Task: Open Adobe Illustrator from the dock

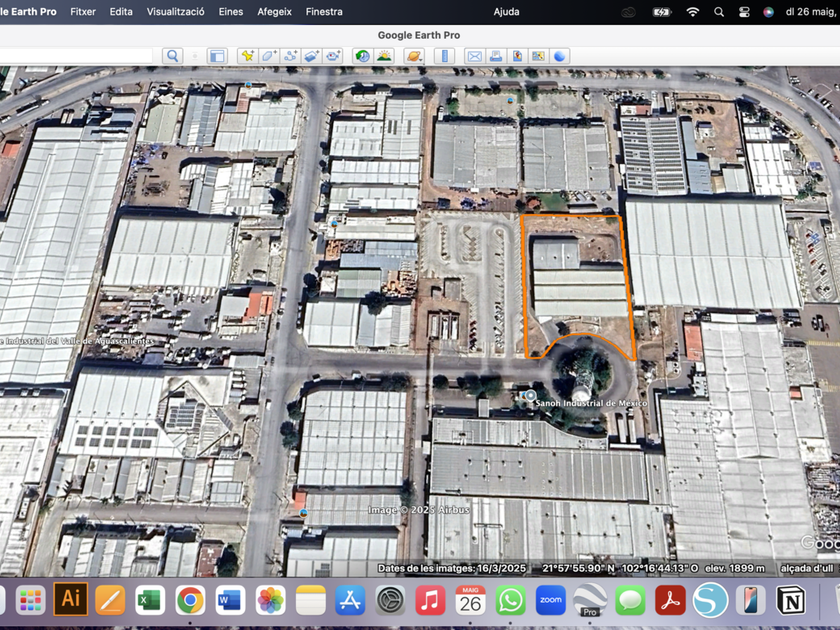Action: click(71, 599)
